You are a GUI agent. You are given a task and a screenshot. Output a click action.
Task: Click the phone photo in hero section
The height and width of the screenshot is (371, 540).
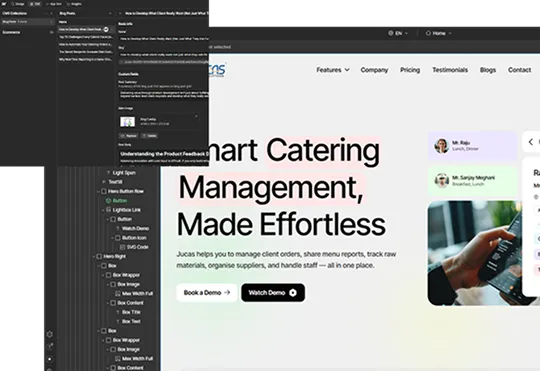(475, 253)
